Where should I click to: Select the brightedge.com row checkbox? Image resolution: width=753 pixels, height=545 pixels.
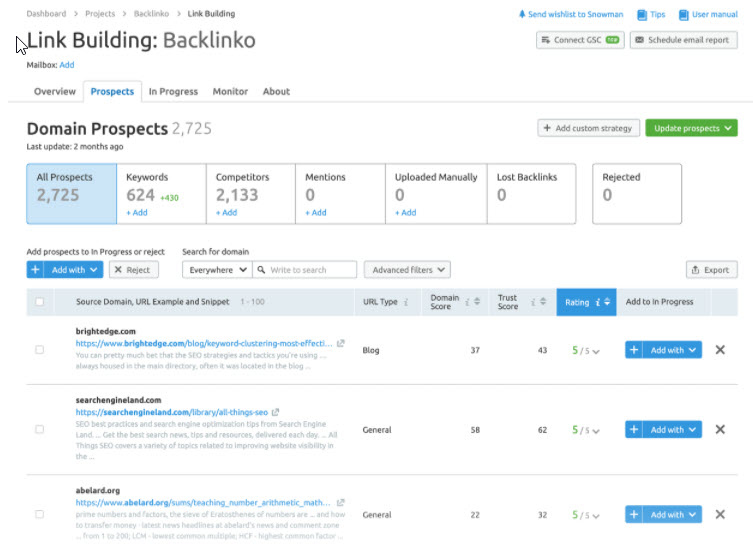40,350
